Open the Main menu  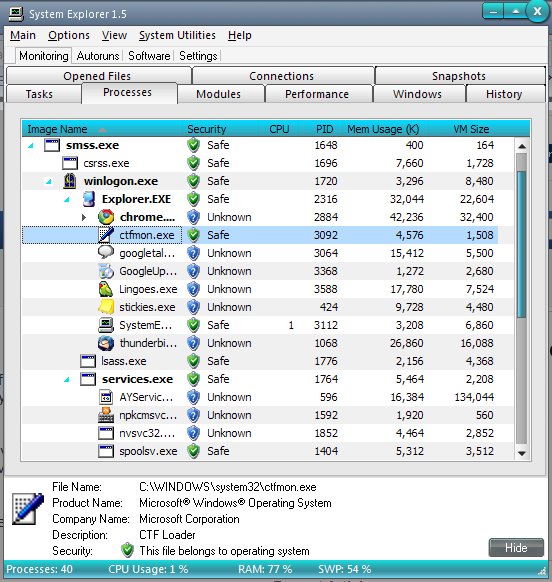[23, 35]
